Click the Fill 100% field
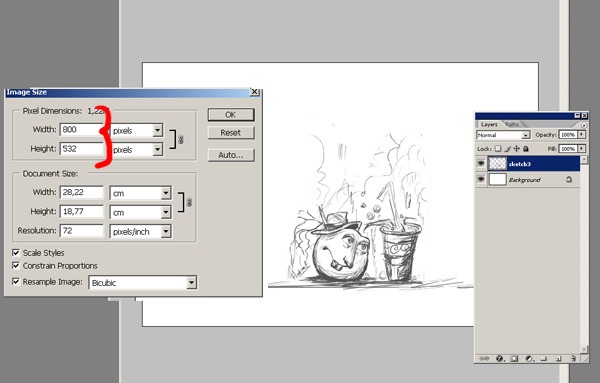Viewport: 600px width, 383px height. (568, 148)
